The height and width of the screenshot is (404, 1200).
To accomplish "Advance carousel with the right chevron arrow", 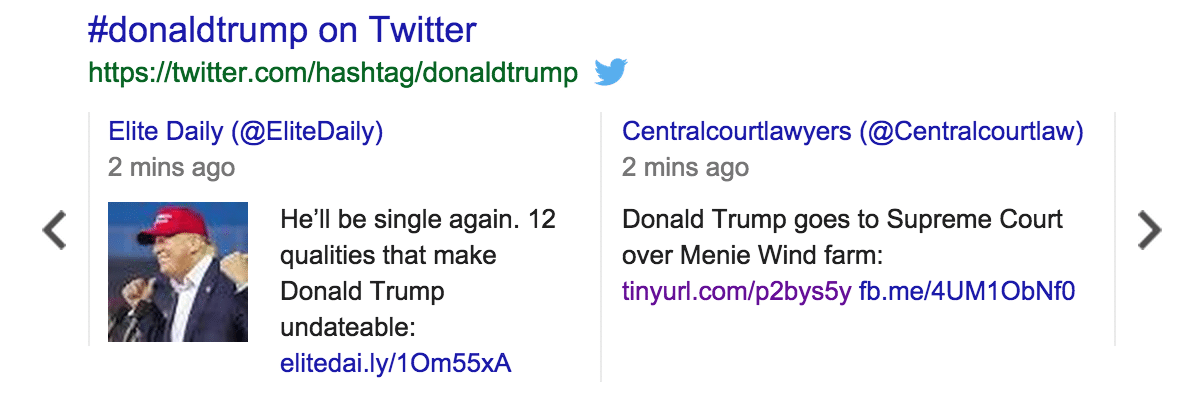I will [1150, 230].
